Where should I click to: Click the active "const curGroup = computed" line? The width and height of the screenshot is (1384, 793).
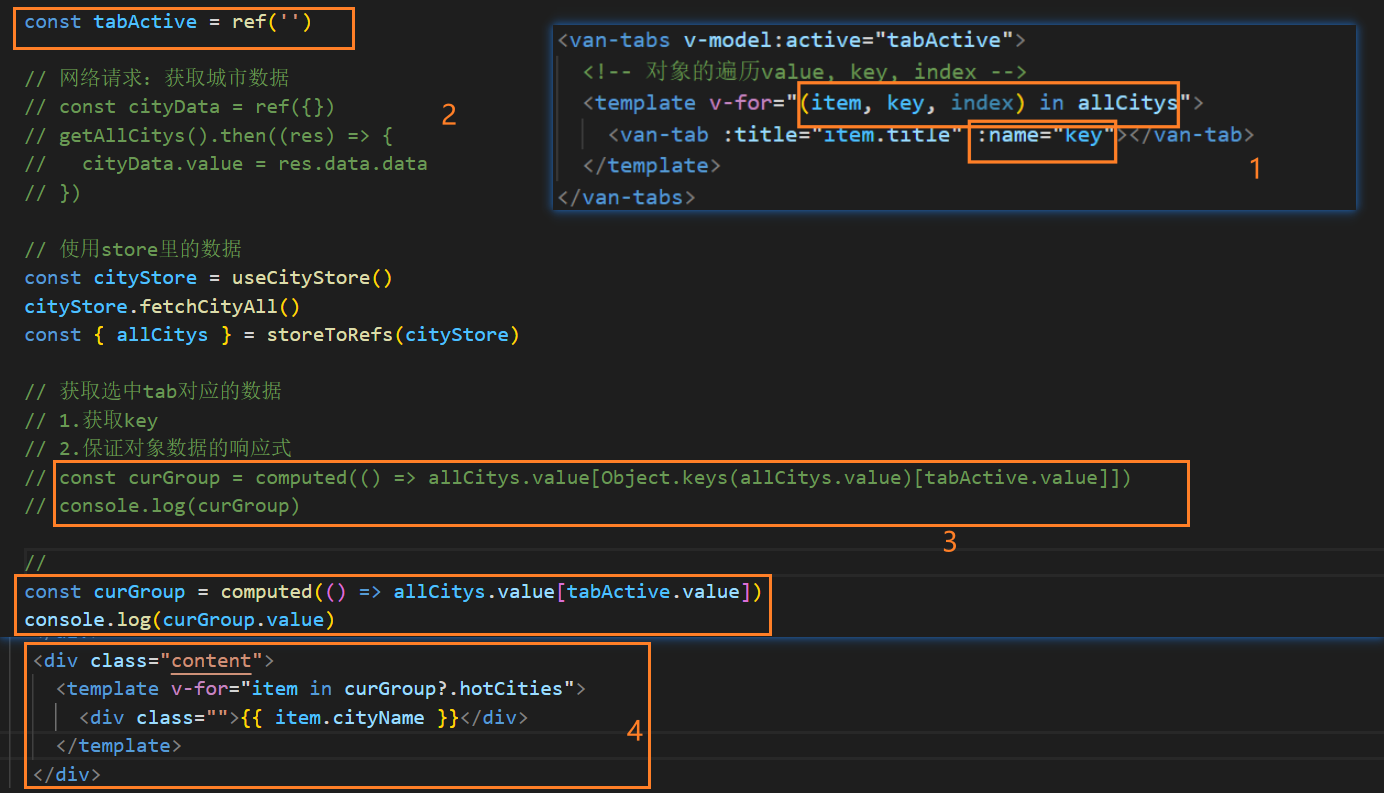pos(393,592)
